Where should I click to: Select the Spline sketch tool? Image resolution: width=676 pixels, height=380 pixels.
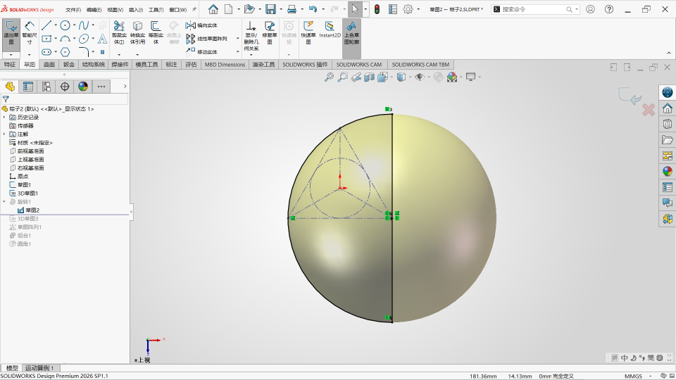pyautogui.click(x=84, y=25)
